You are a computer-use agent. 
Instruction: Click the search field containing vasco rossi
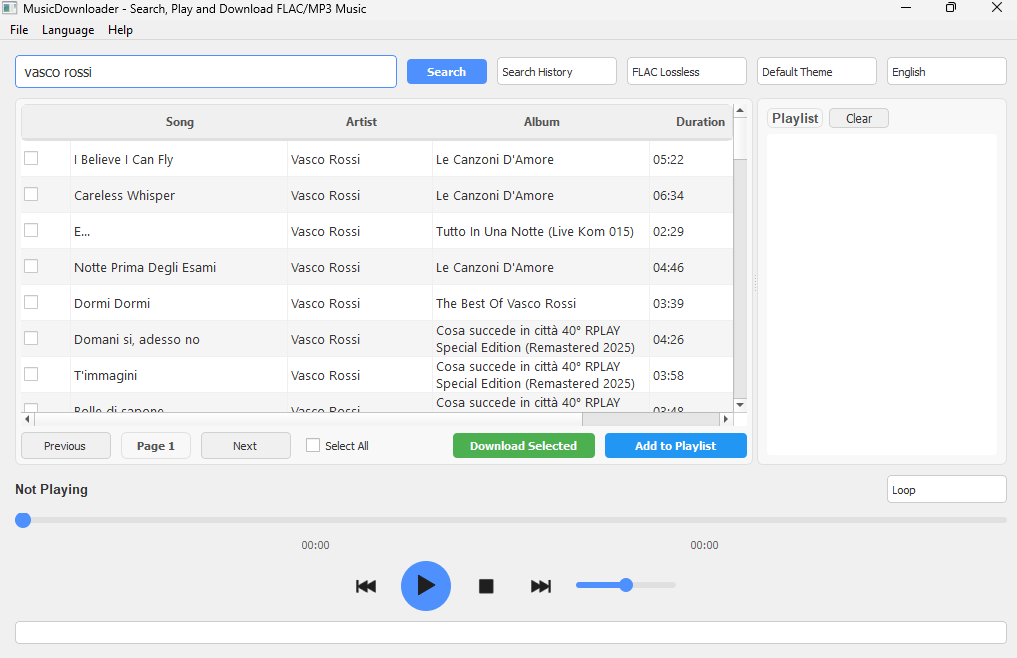[x=206, y=71]
